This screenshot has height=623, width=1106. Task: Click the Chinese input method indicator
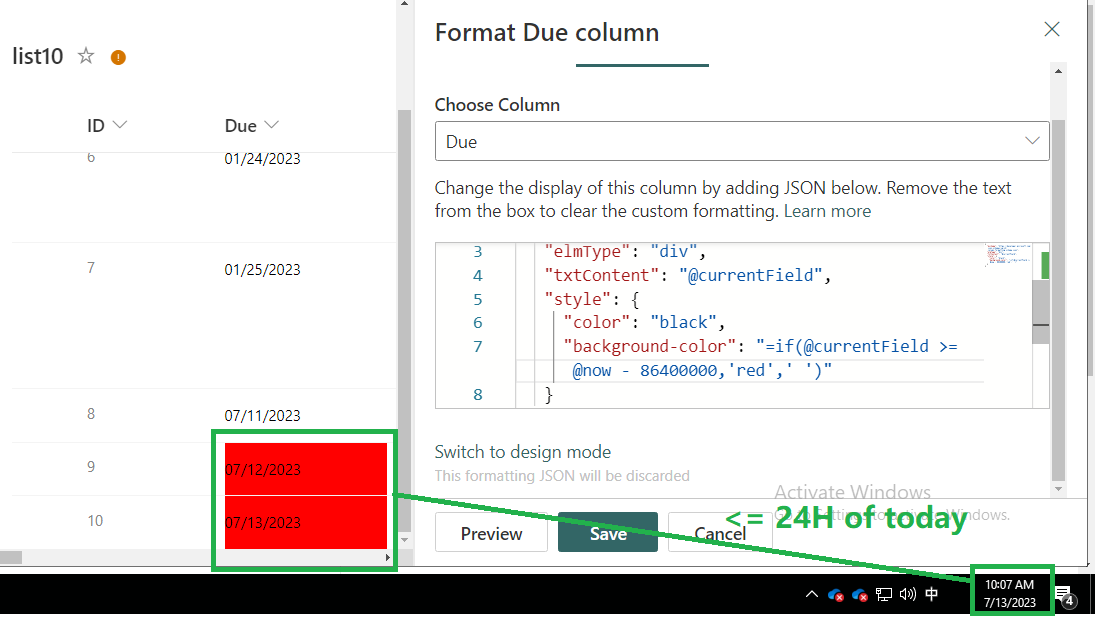[931, 594]
